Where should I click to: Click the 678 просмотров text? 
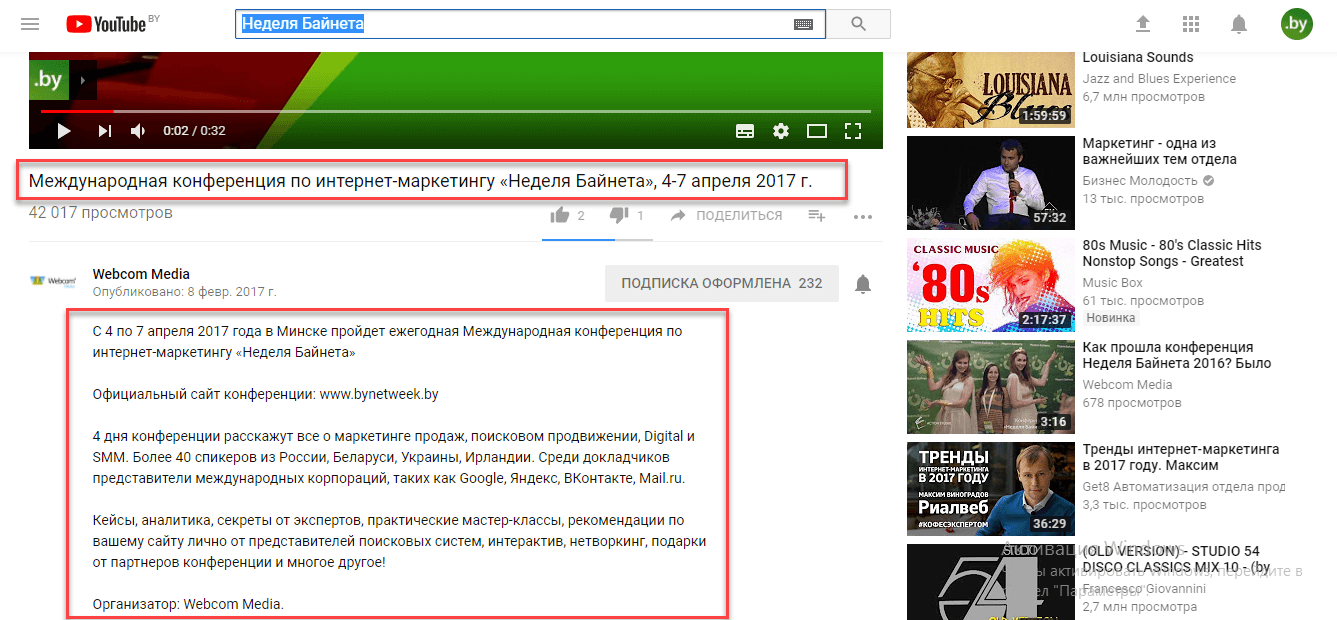(x=1132, y=403)
